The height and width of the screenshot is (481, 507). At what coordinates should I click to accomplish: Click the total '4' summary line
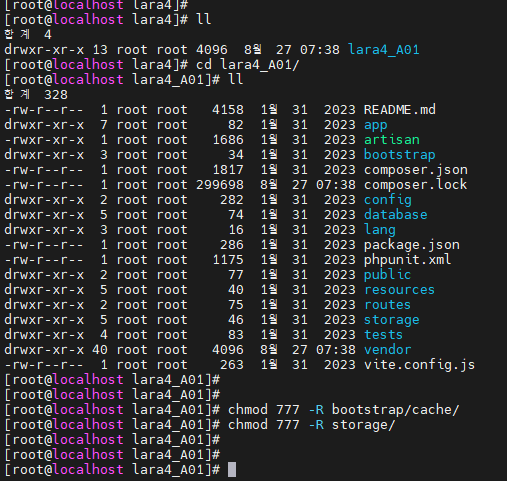click(x=28, y=35)
